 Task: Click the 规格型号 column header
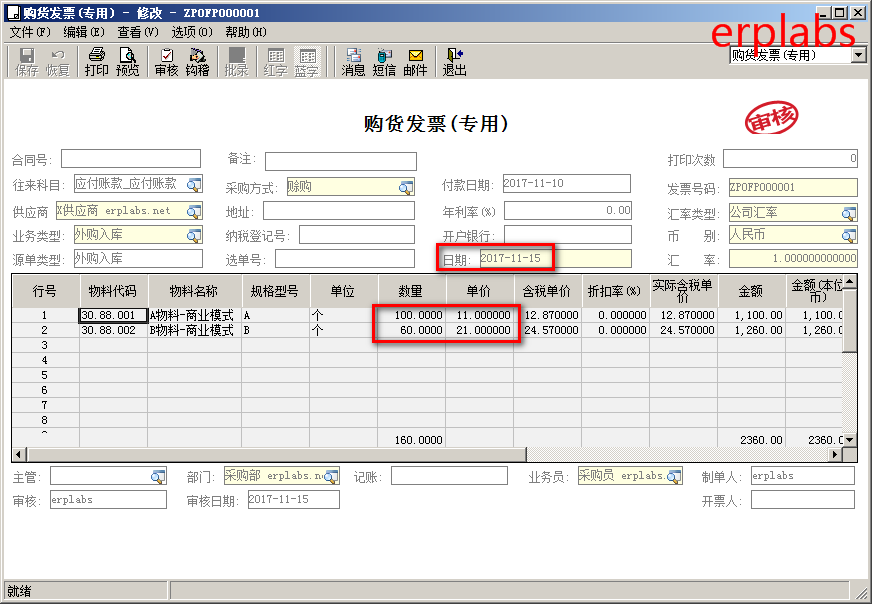(275, 291)
